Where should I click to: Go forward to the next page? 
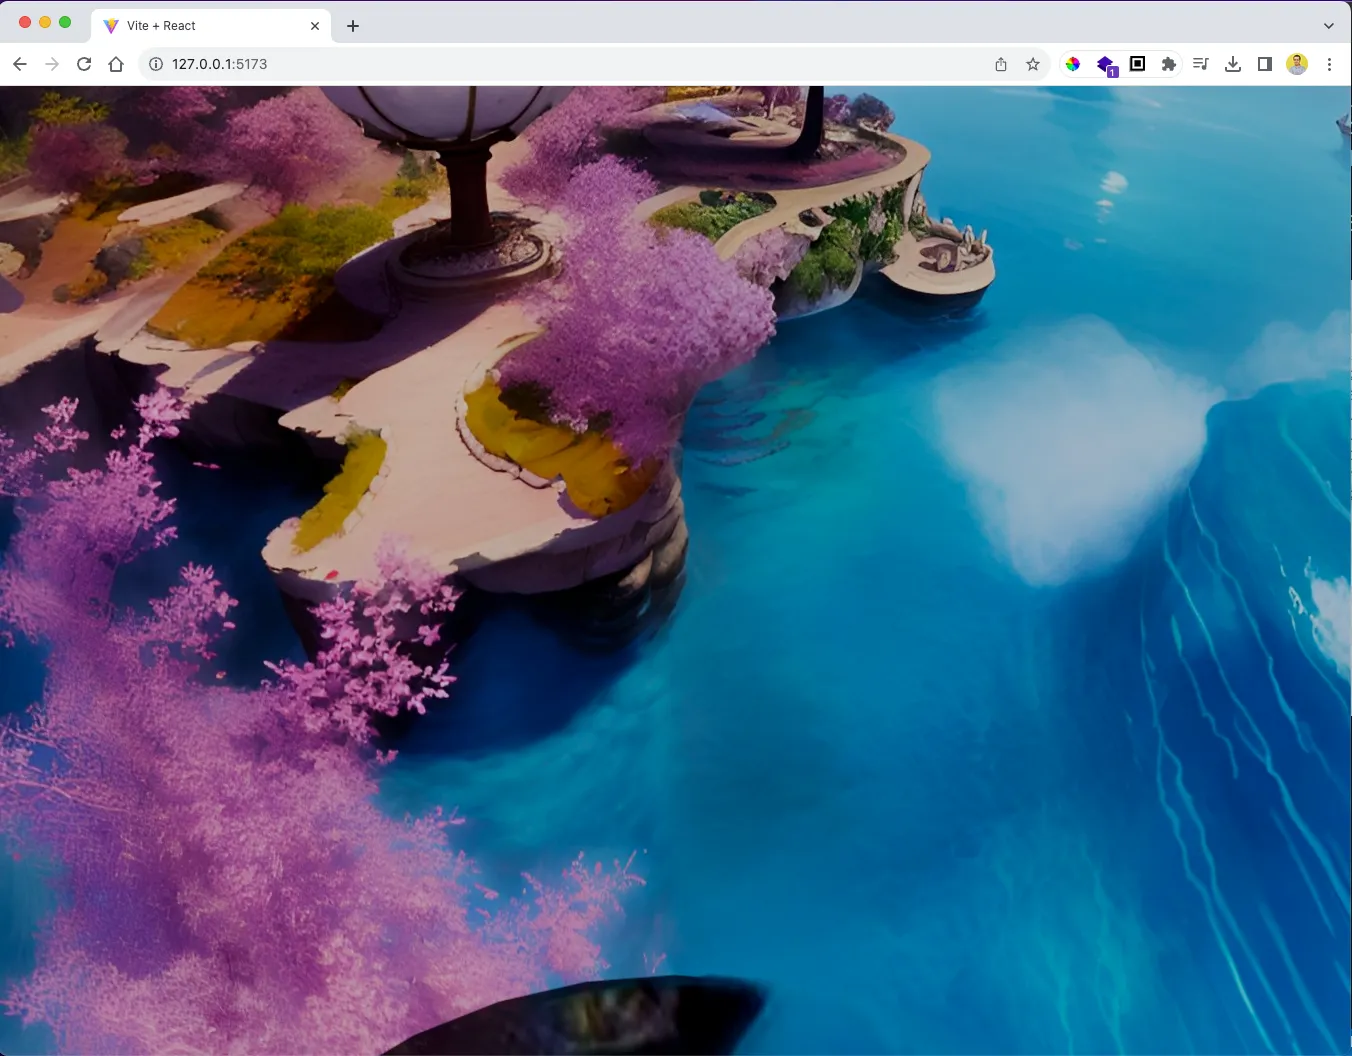(x=52, y=64)
